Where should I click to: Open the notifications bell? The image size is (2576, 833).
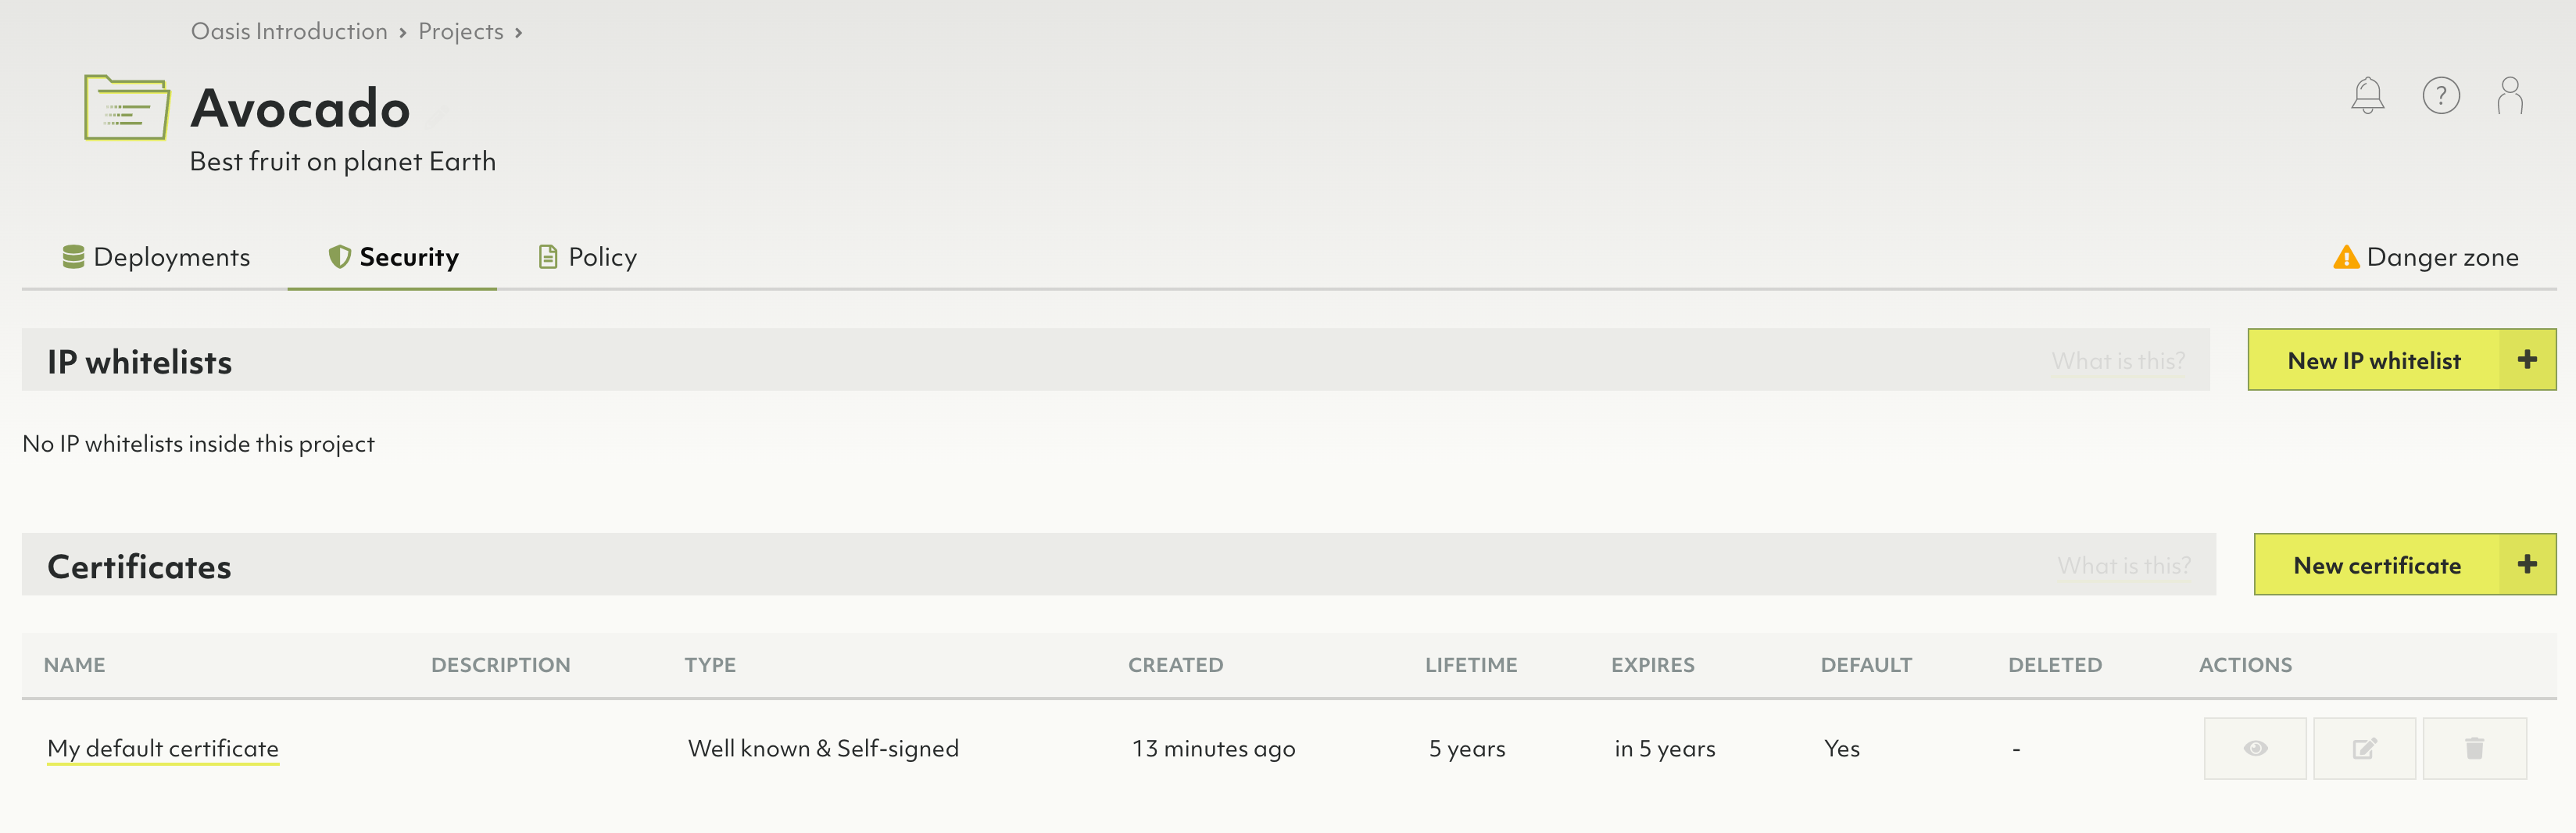tap(2367, 96)
